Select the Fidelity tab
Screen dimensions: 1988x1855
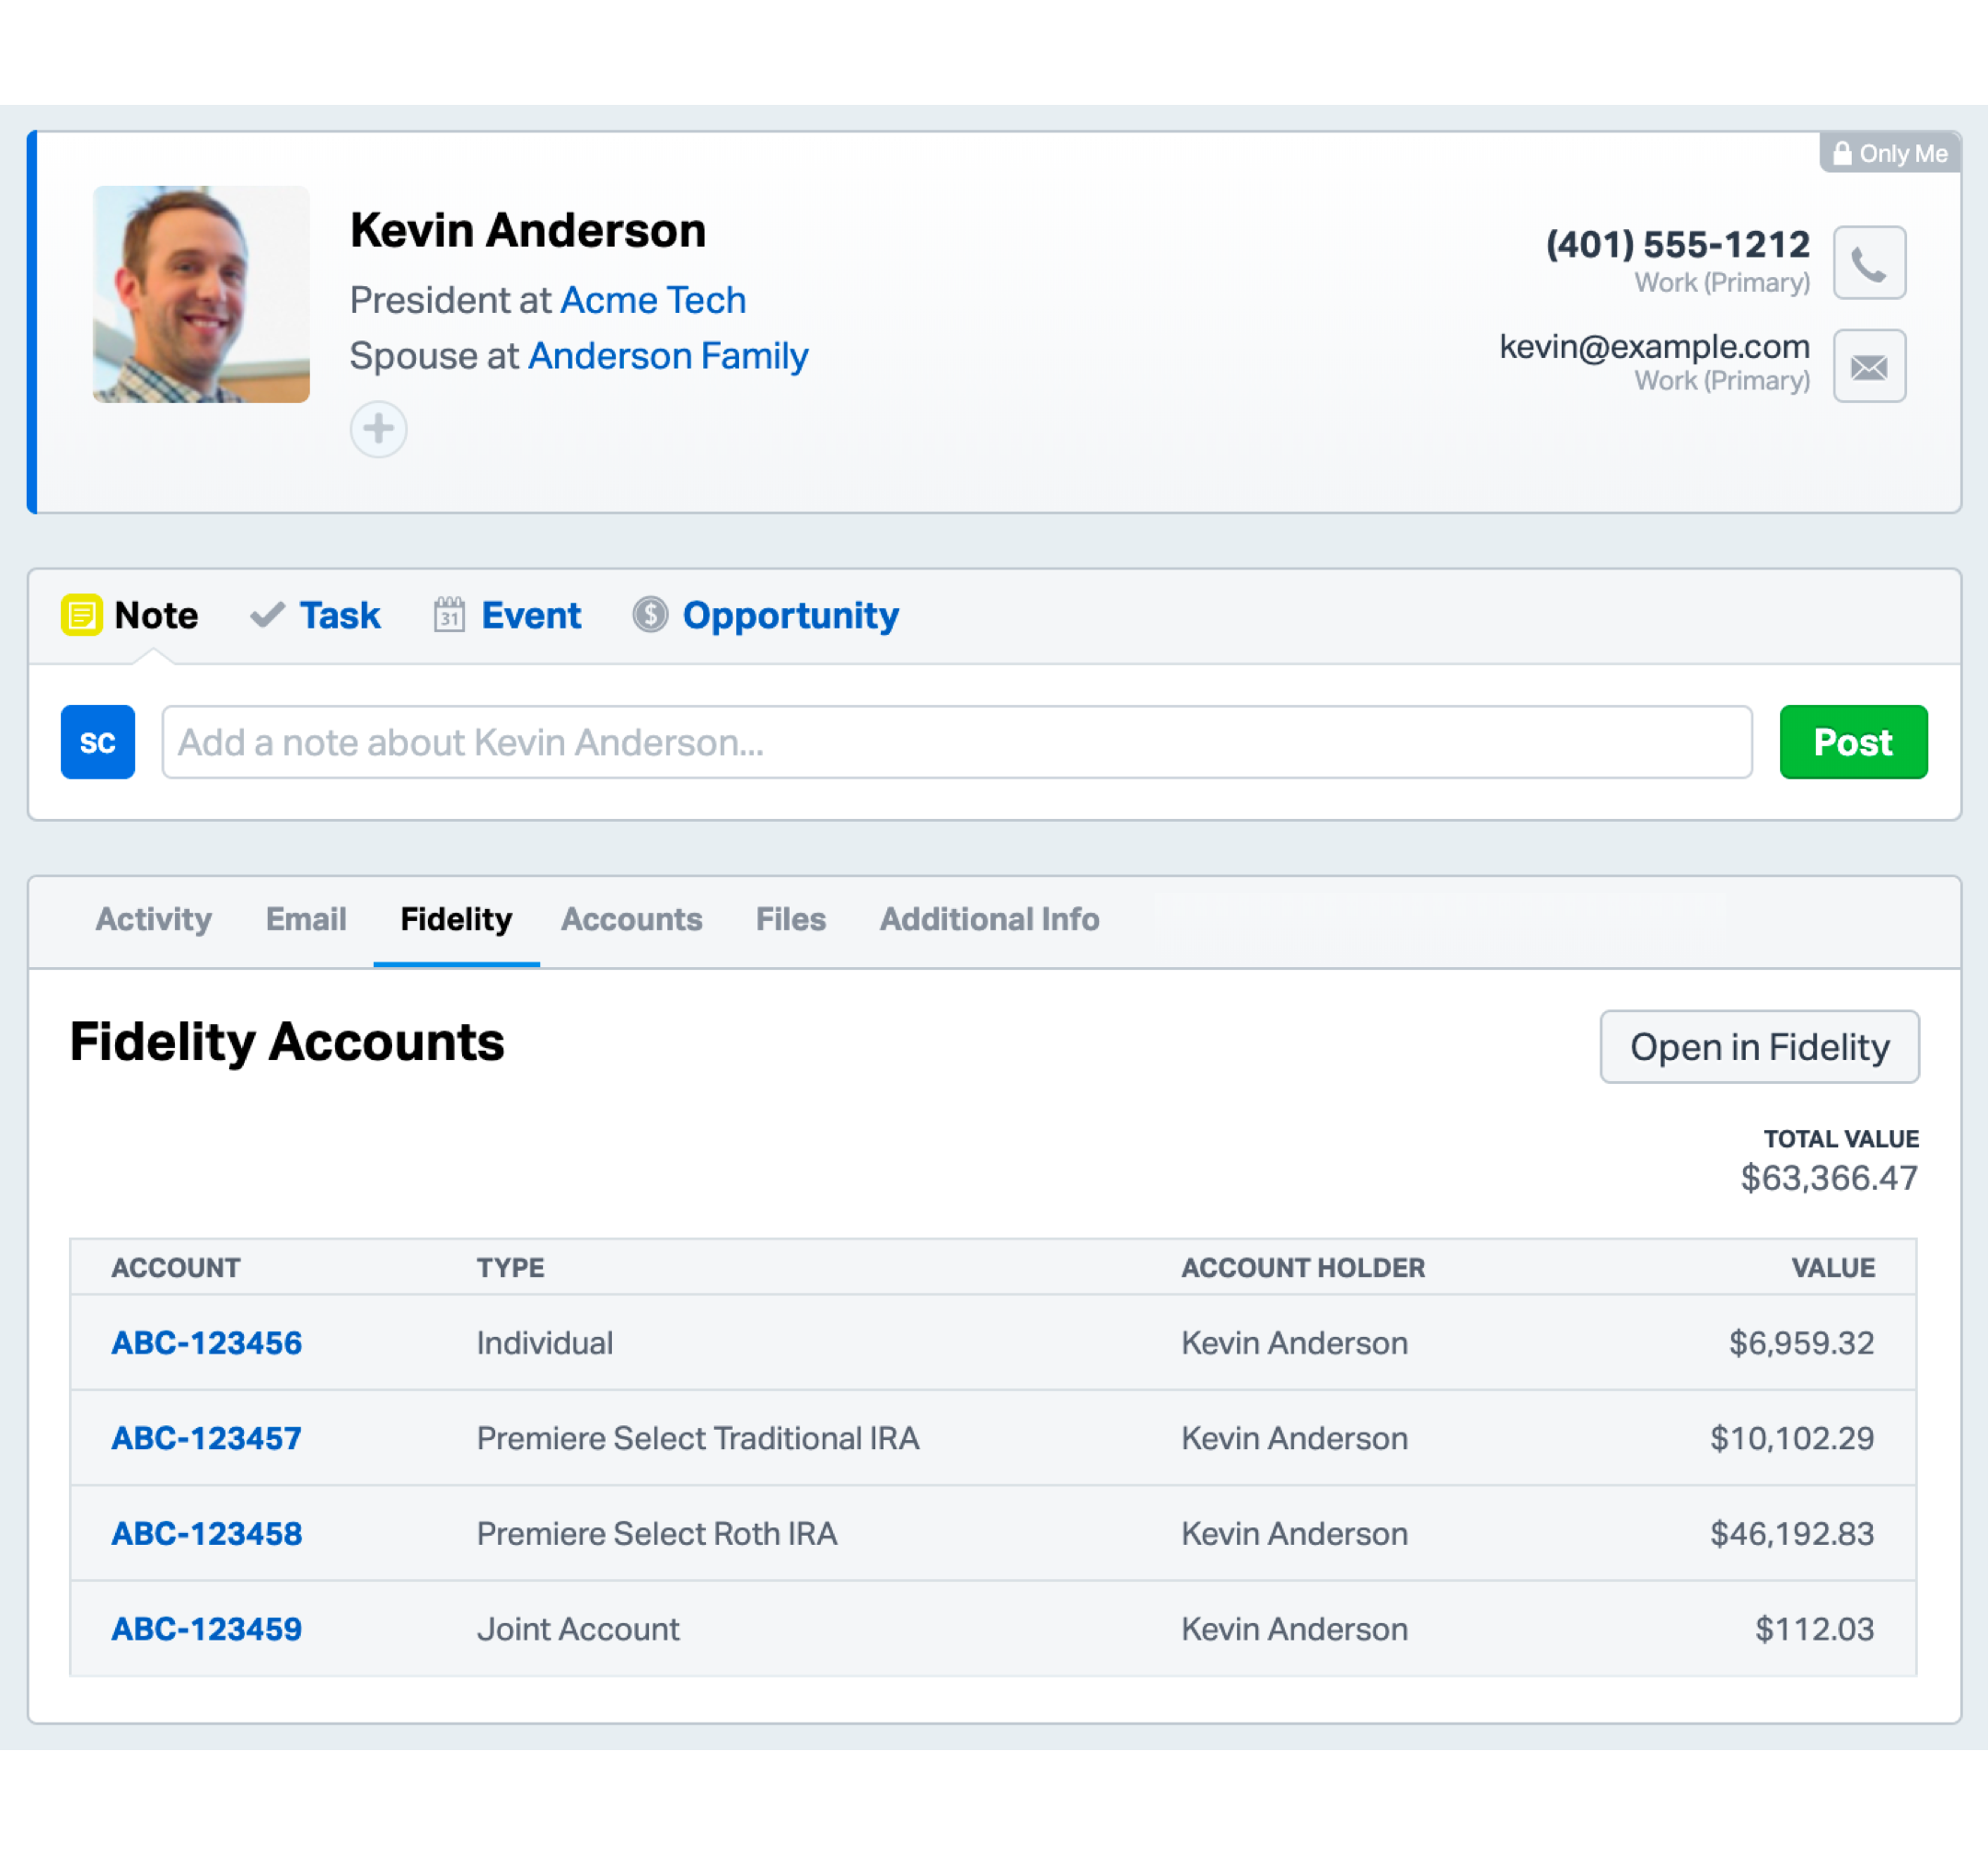456,919
